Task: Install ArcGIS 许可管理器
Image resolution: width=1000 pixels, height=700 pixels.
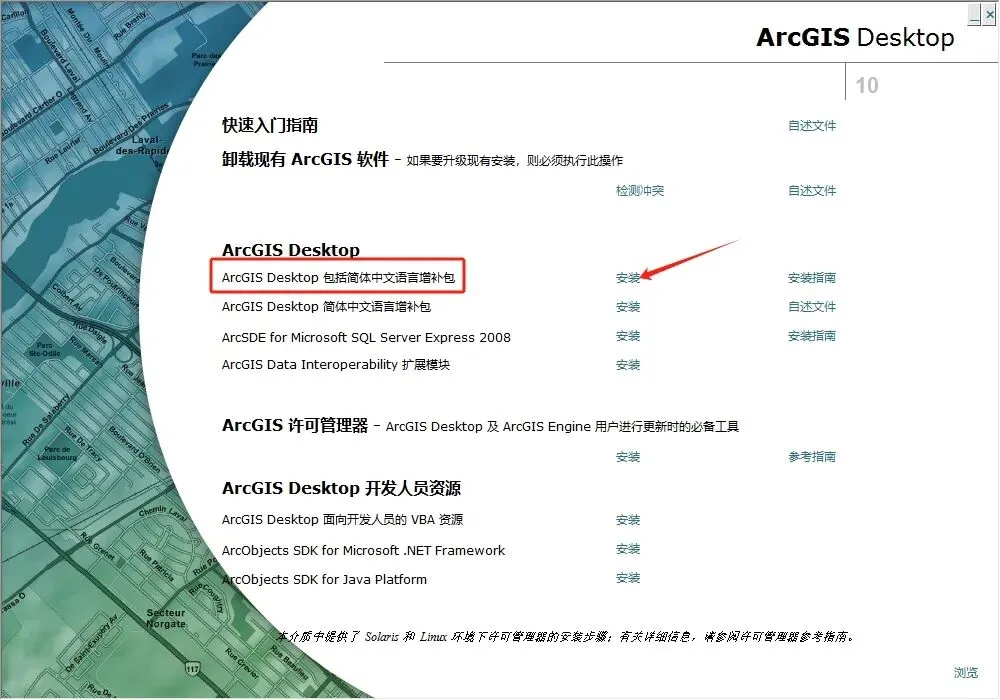Action: (x=628, y=457)
